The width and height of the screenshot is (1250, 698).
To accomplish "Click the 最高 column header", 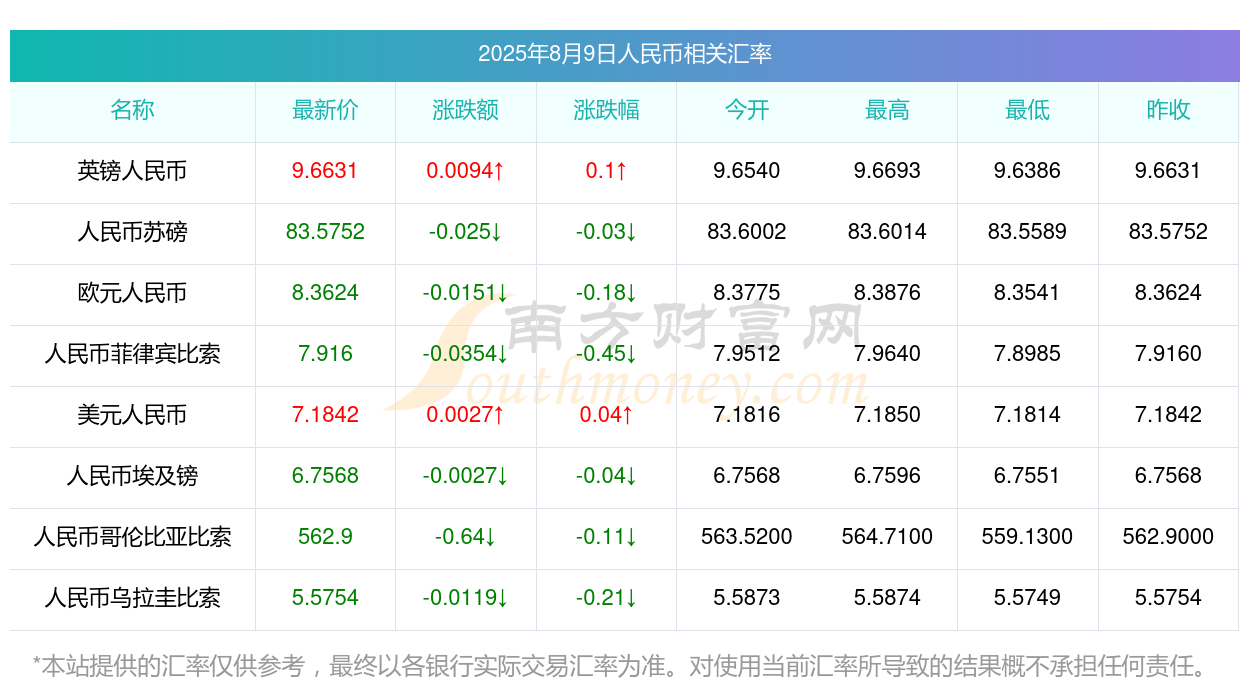I will pyautogui.click(x=887, y=110).
